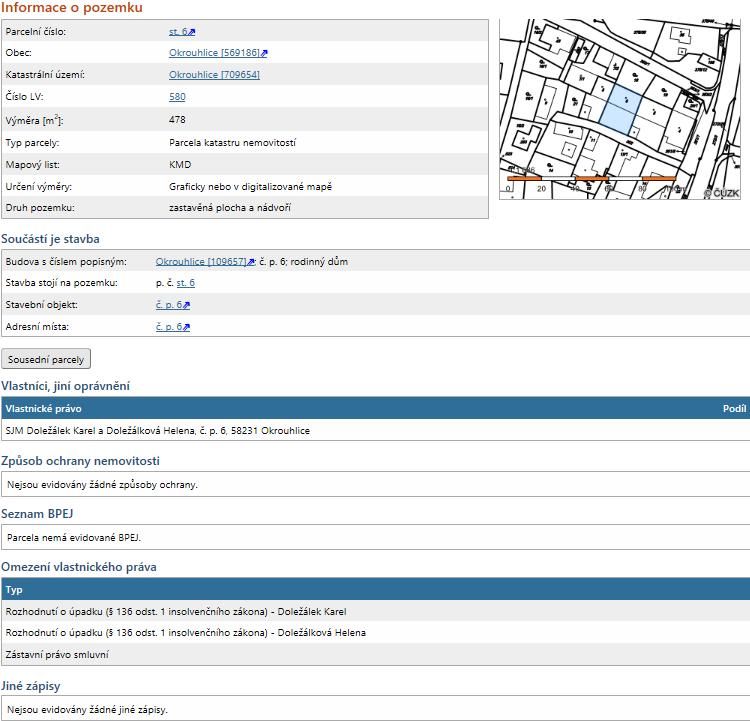Click the cadastral map thumbnail
750x721 pixels.
click(619, 109)
